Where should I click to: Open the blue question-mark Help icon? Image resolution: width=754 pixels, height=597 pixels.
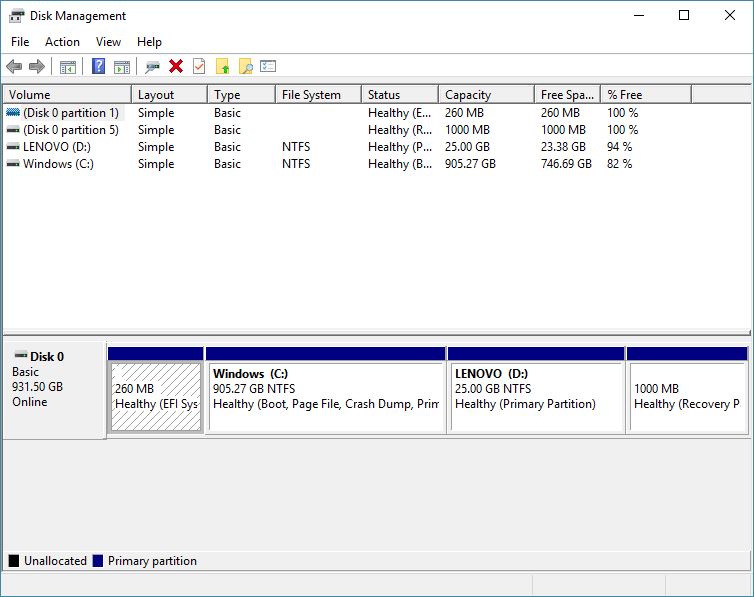tap(99, 66)
